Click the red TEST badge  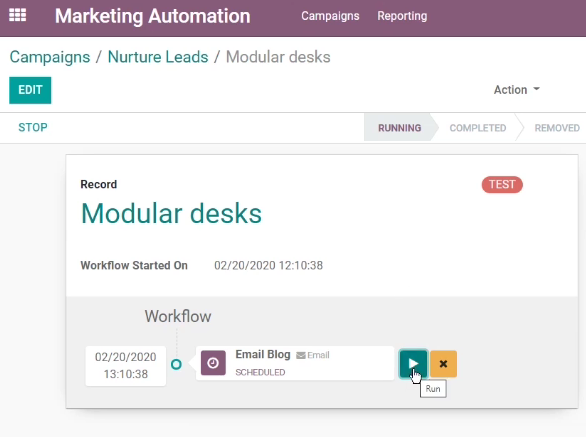pos(502,185)
